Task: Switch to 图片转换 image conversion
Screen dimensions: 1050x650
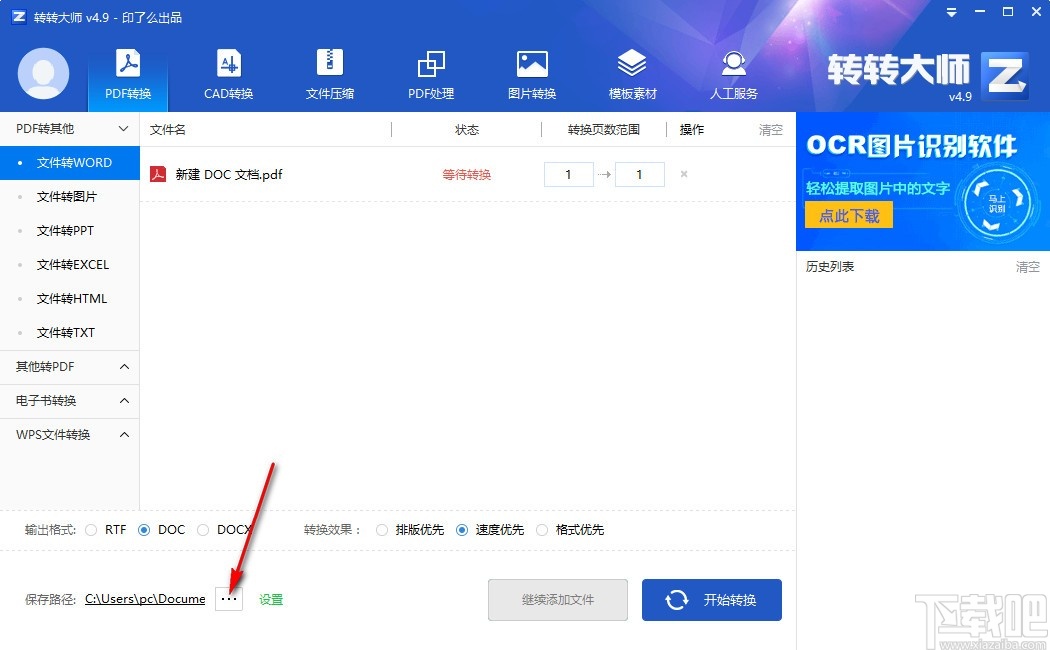Action: pyautogui.click(x=531, y=75)
